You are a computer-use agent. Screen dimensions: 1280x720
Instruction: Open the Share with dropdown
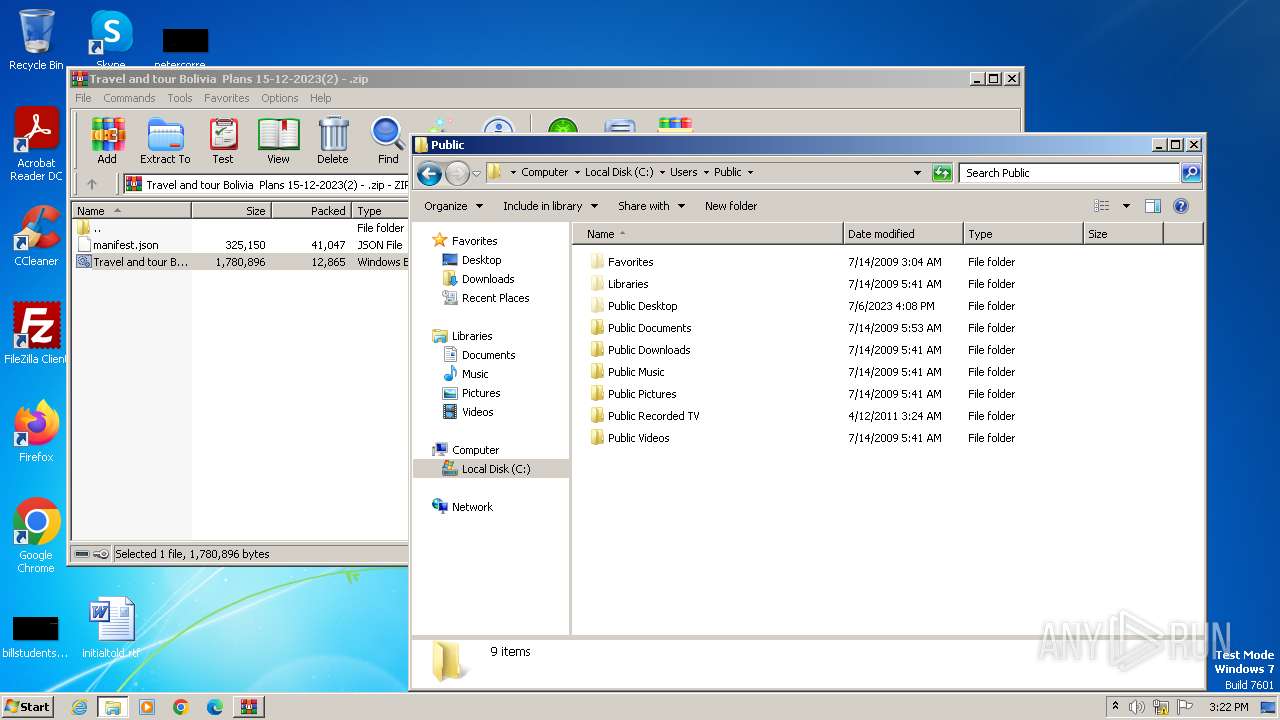coord(651,206)
